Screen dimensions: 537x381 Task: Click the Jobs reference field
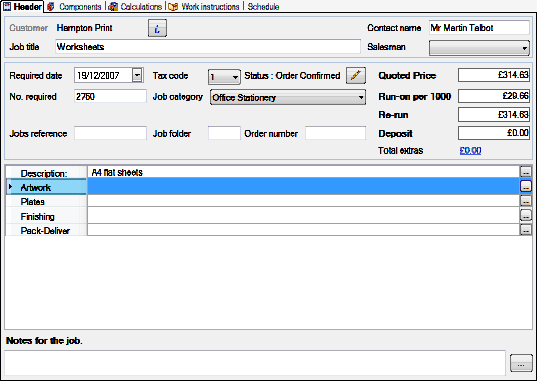110,133
